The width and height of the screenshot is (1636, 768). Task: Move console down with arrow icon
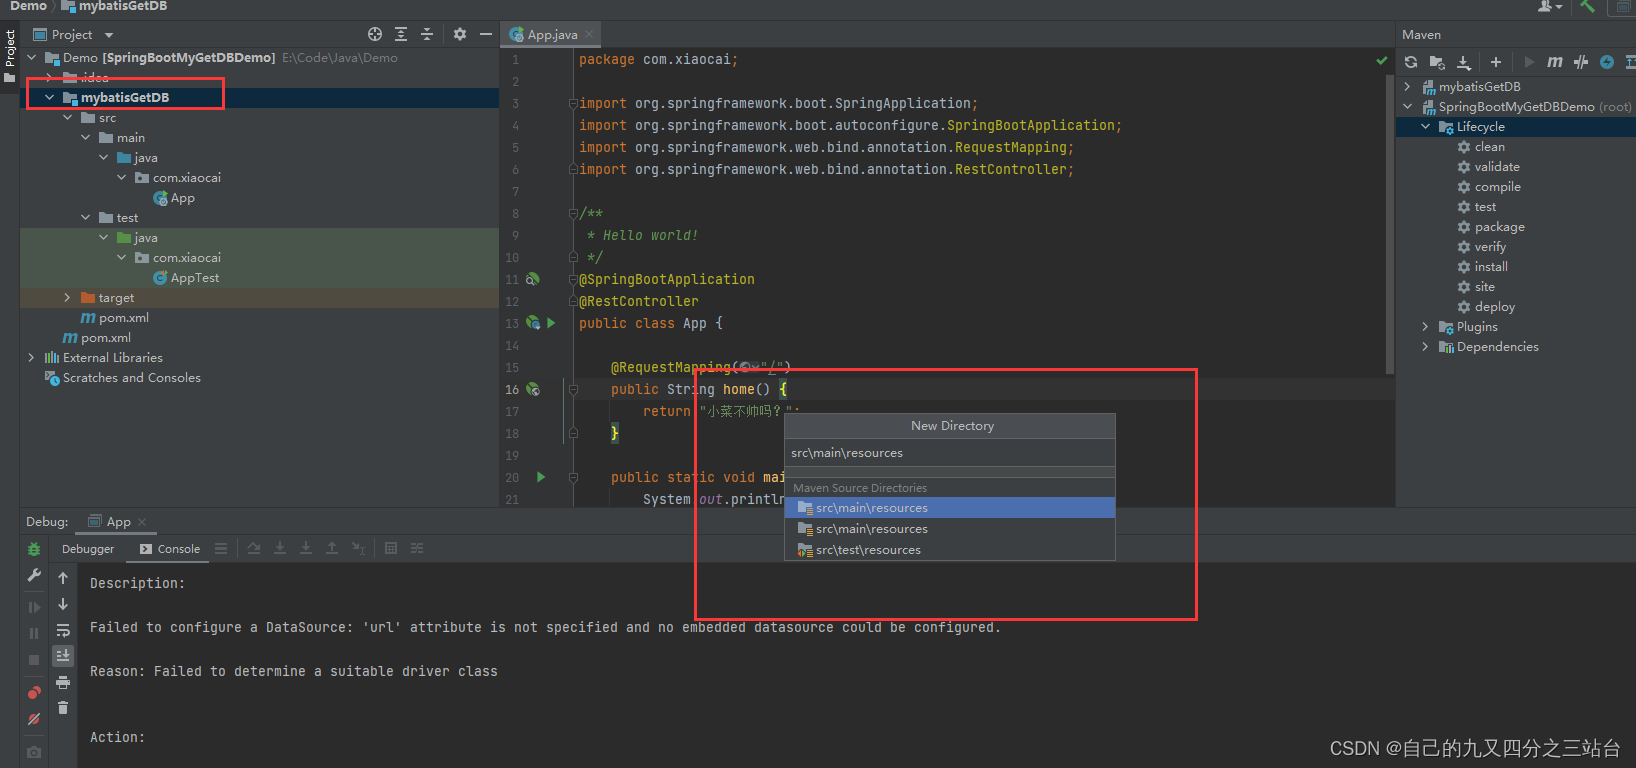[63, 604]
